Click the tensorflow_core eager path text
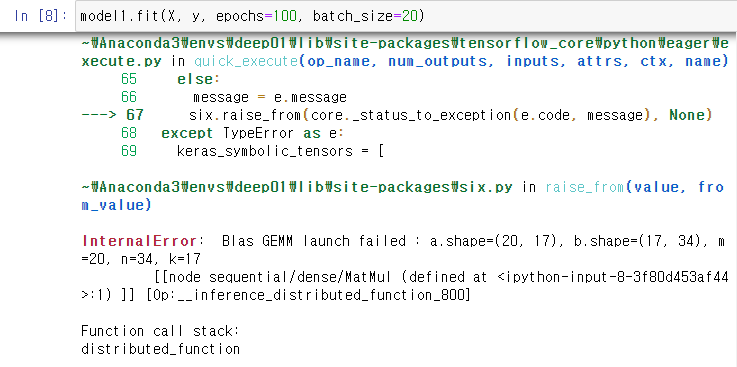The image size is (737, 367). 405,52
